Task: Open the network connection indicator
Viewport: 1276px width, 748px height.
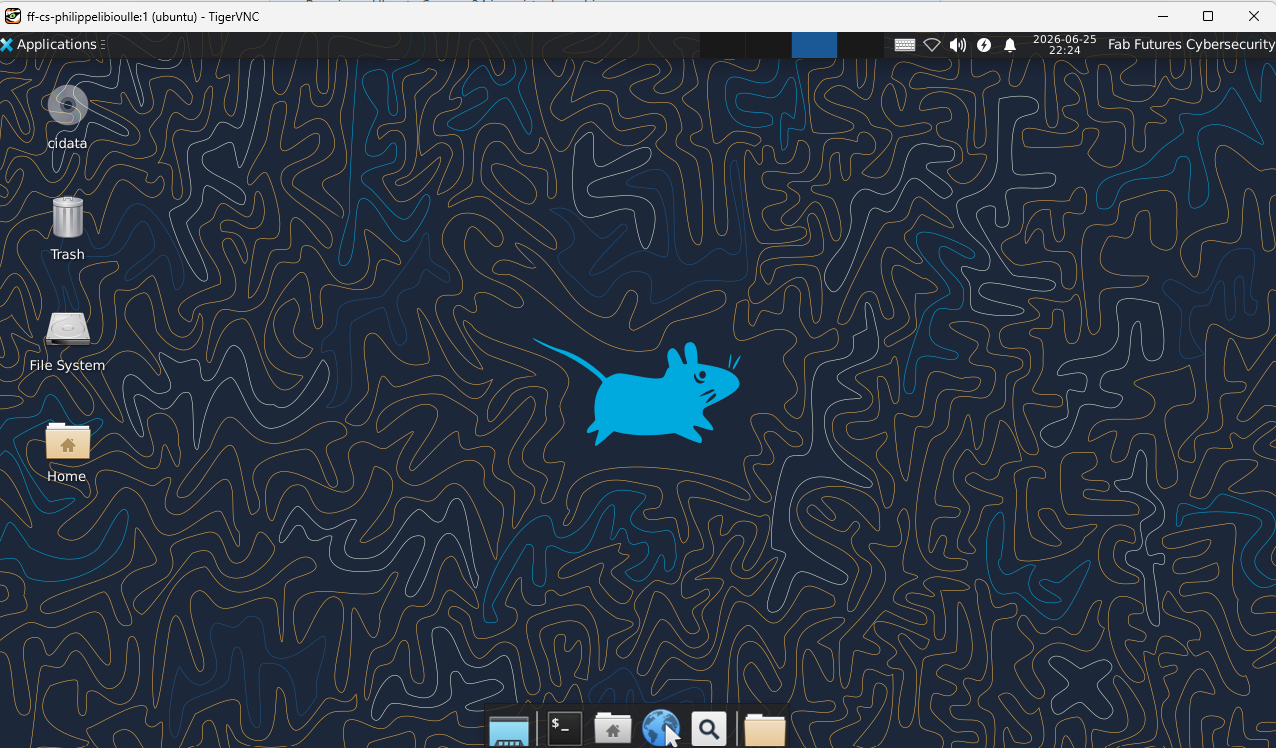Action: pyautogui.click(x=932, y=44)
